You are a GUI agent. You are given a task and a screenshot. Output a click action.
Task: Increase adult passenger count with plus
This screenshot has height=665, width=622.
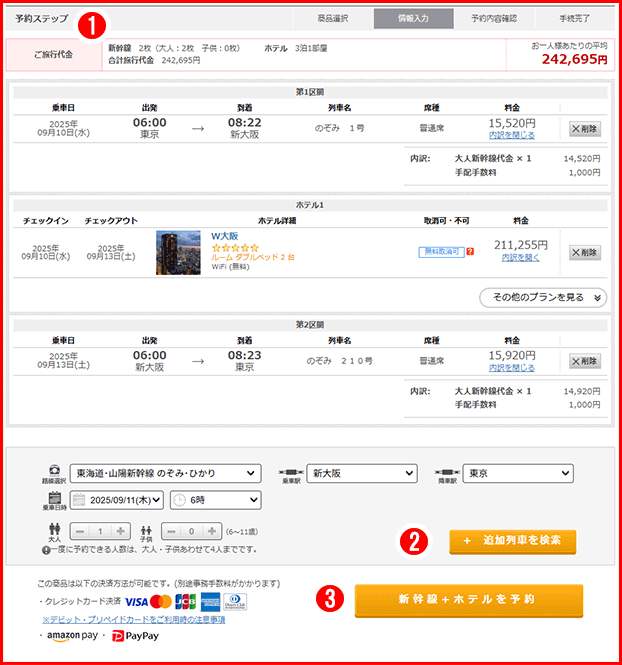(x=121, y=532)
